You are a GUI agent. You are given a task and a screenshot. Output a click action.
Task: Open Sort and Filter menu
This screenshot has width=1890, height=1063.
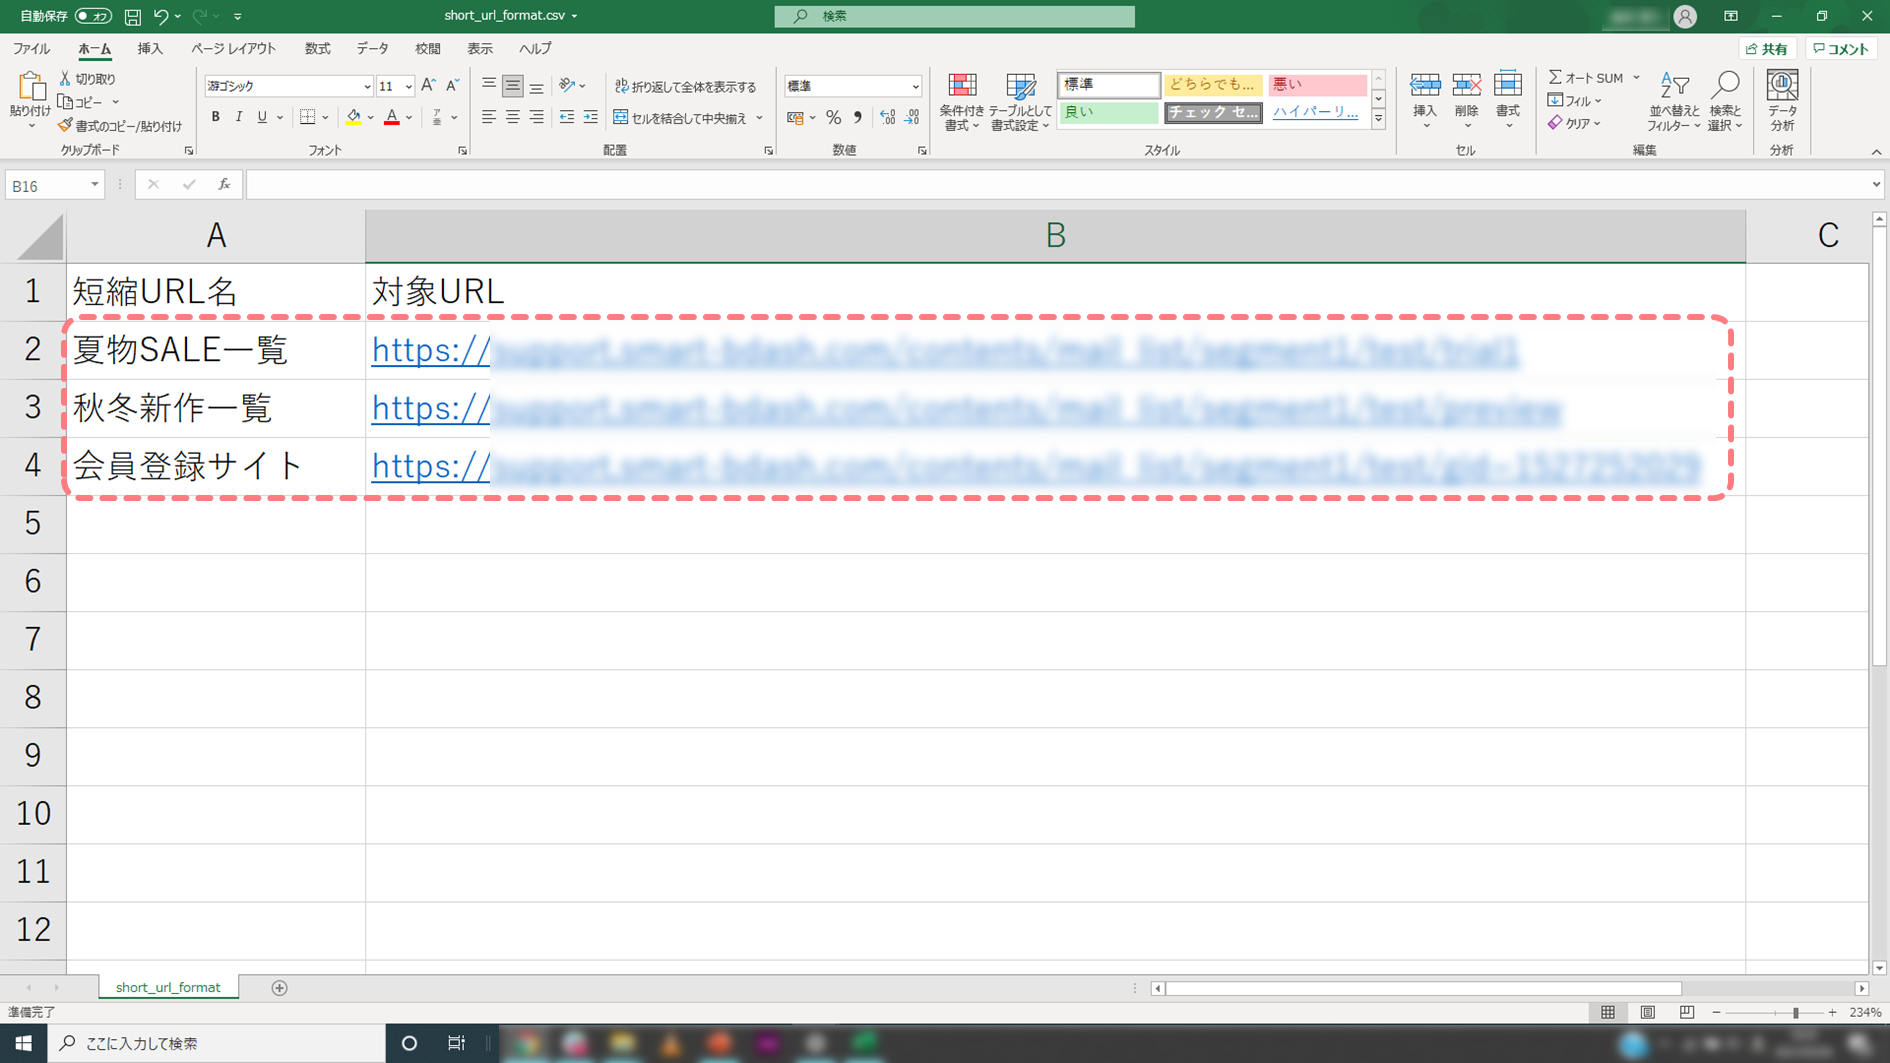(x=1674, y=101)
